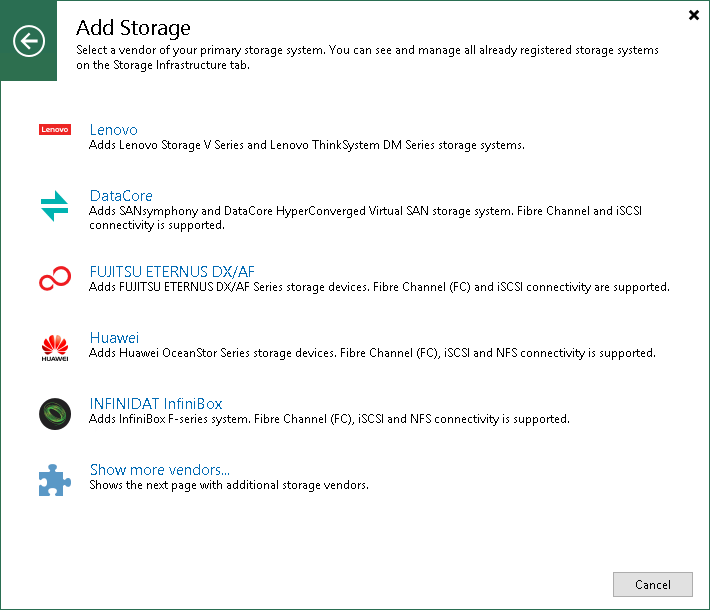Image resolution: width=710 pixels, height=610 pixels.
Task: Click the InfiniBox F-series description text
Action: (329, 419)
